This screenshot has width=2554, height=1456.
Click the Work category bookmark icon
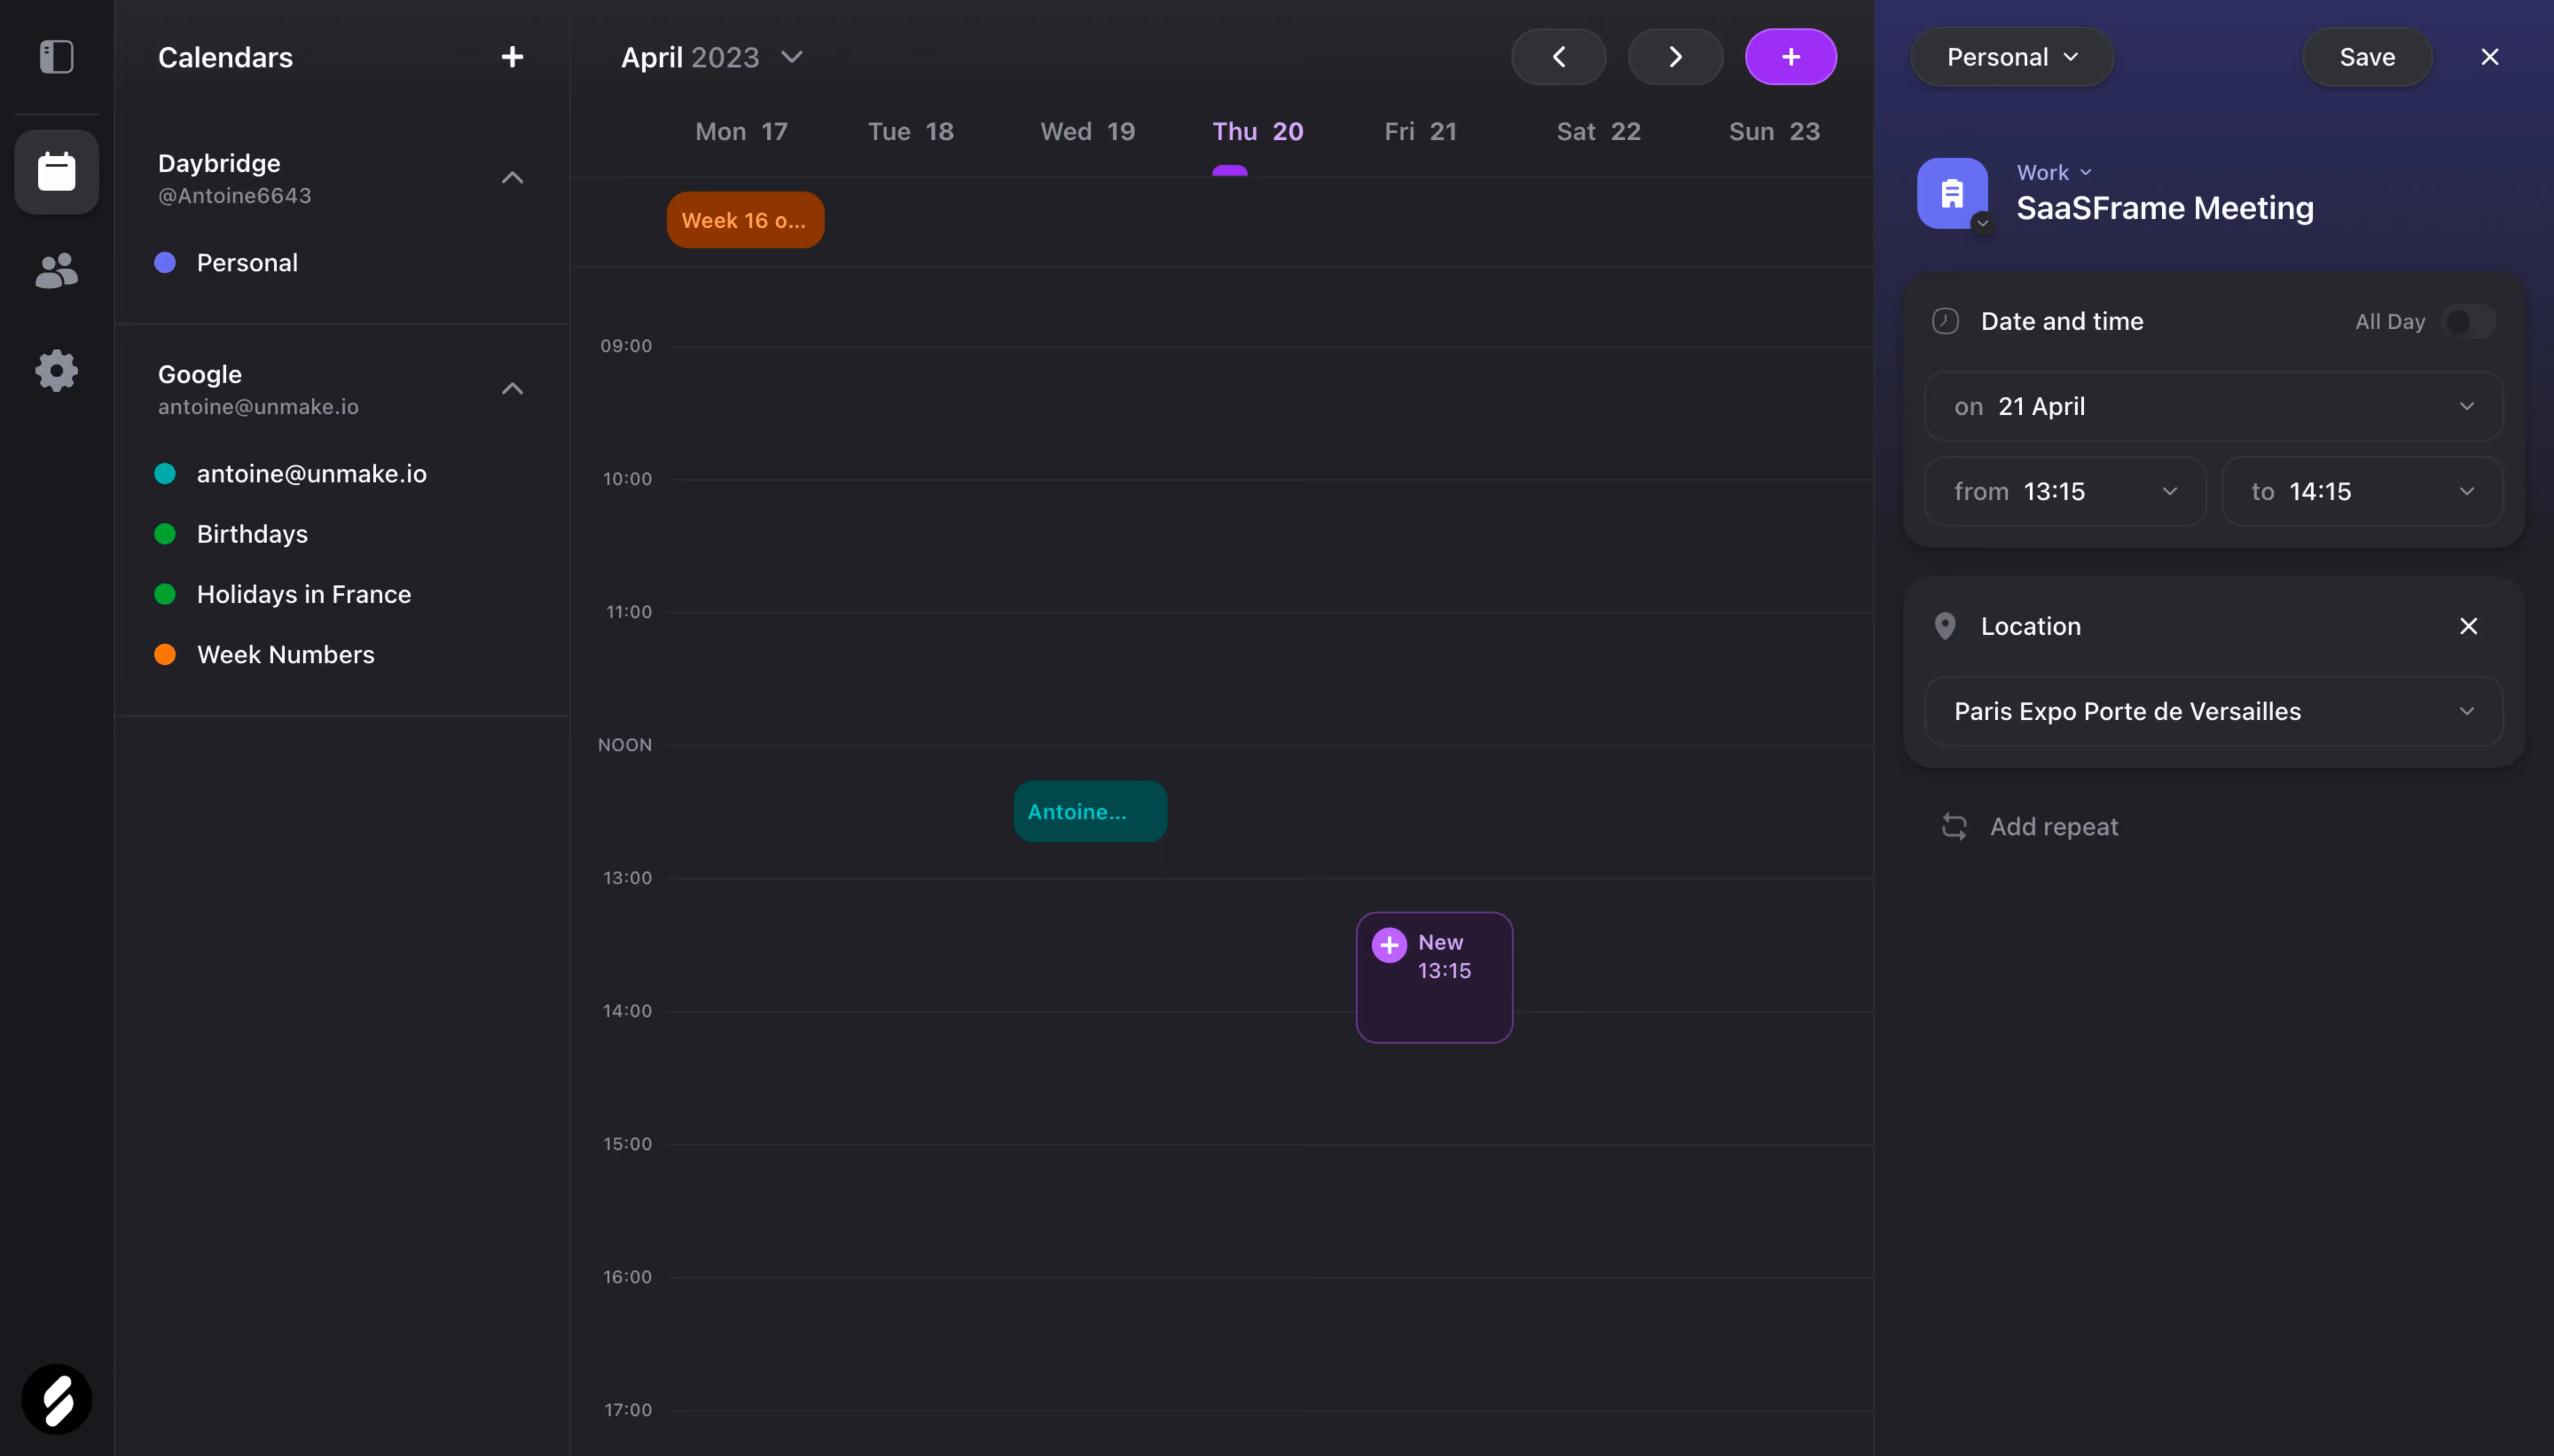[x=1952, y=192]
